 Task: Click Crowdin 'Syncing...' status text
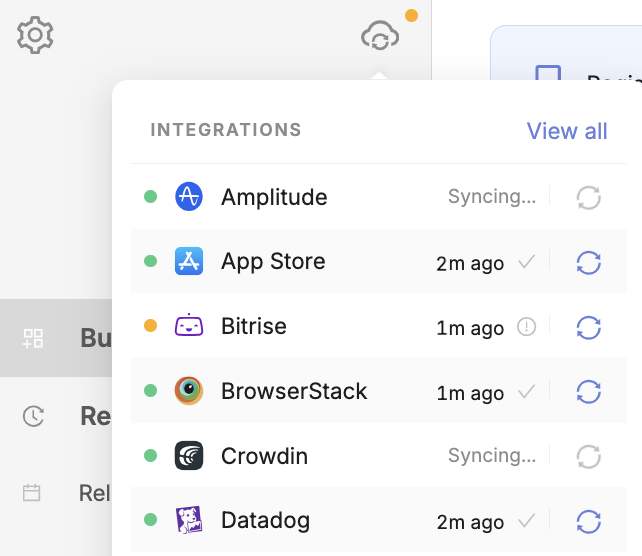point(492,455)
